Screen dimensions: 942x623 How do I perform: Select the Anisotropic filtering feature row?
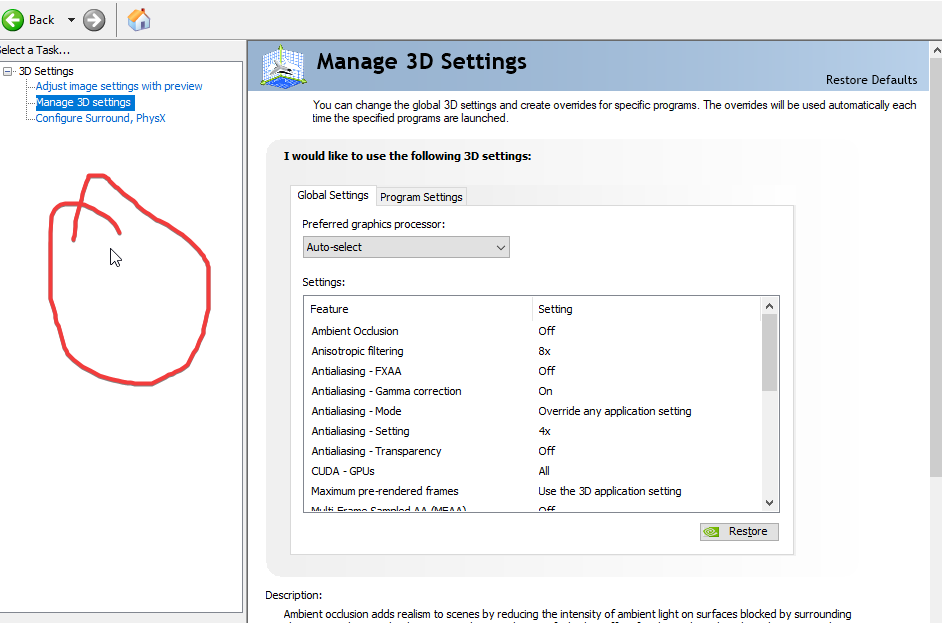click(532, 351)
